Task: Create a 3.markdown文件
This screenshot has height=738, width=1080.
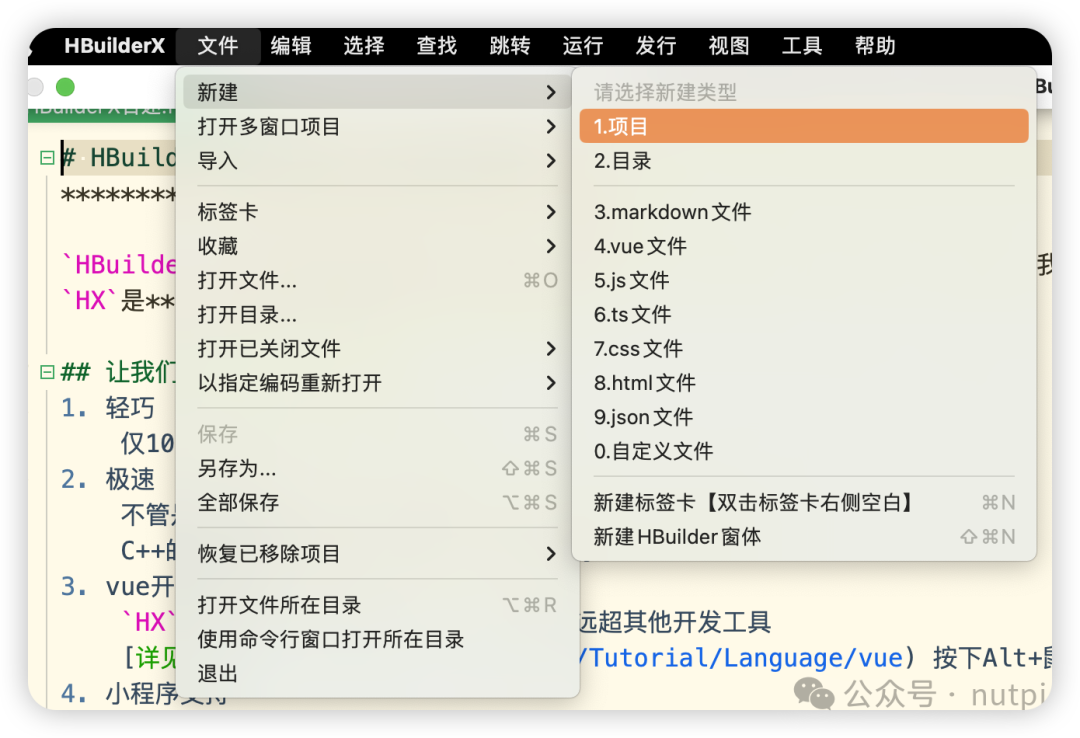Action: (804, 212)
